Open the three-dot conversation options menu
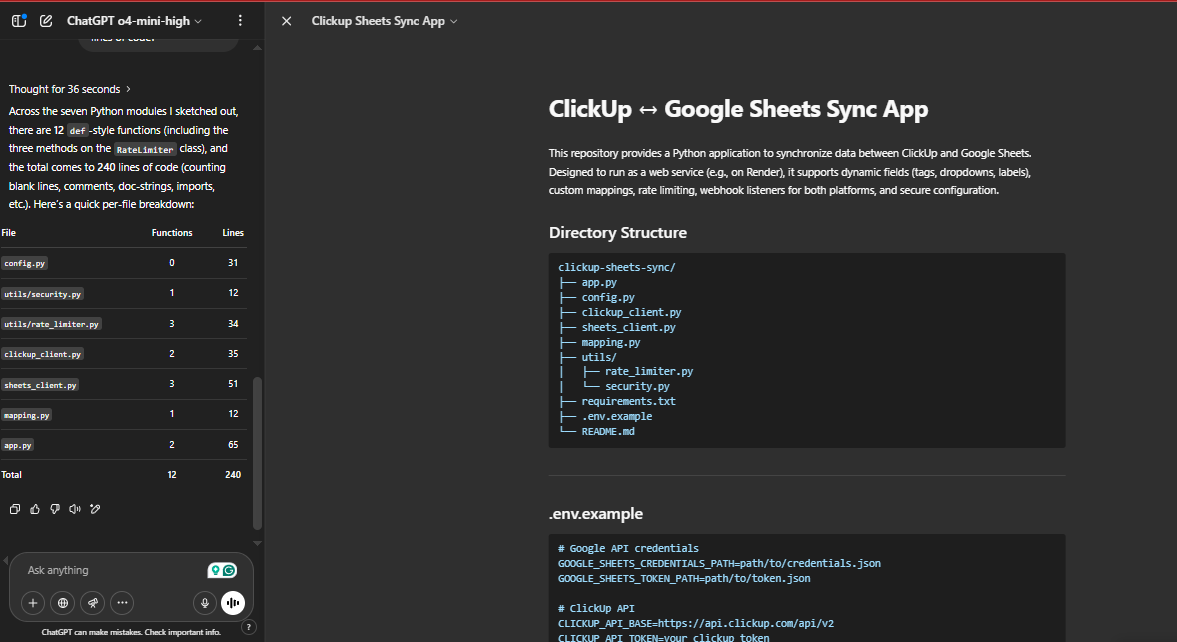The height and width of the screenshot is (642, 1177). tap(240, 21)
